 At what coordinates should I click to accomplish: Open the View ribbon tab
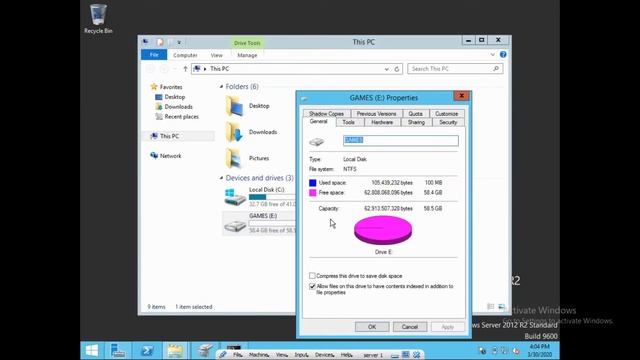216,55
